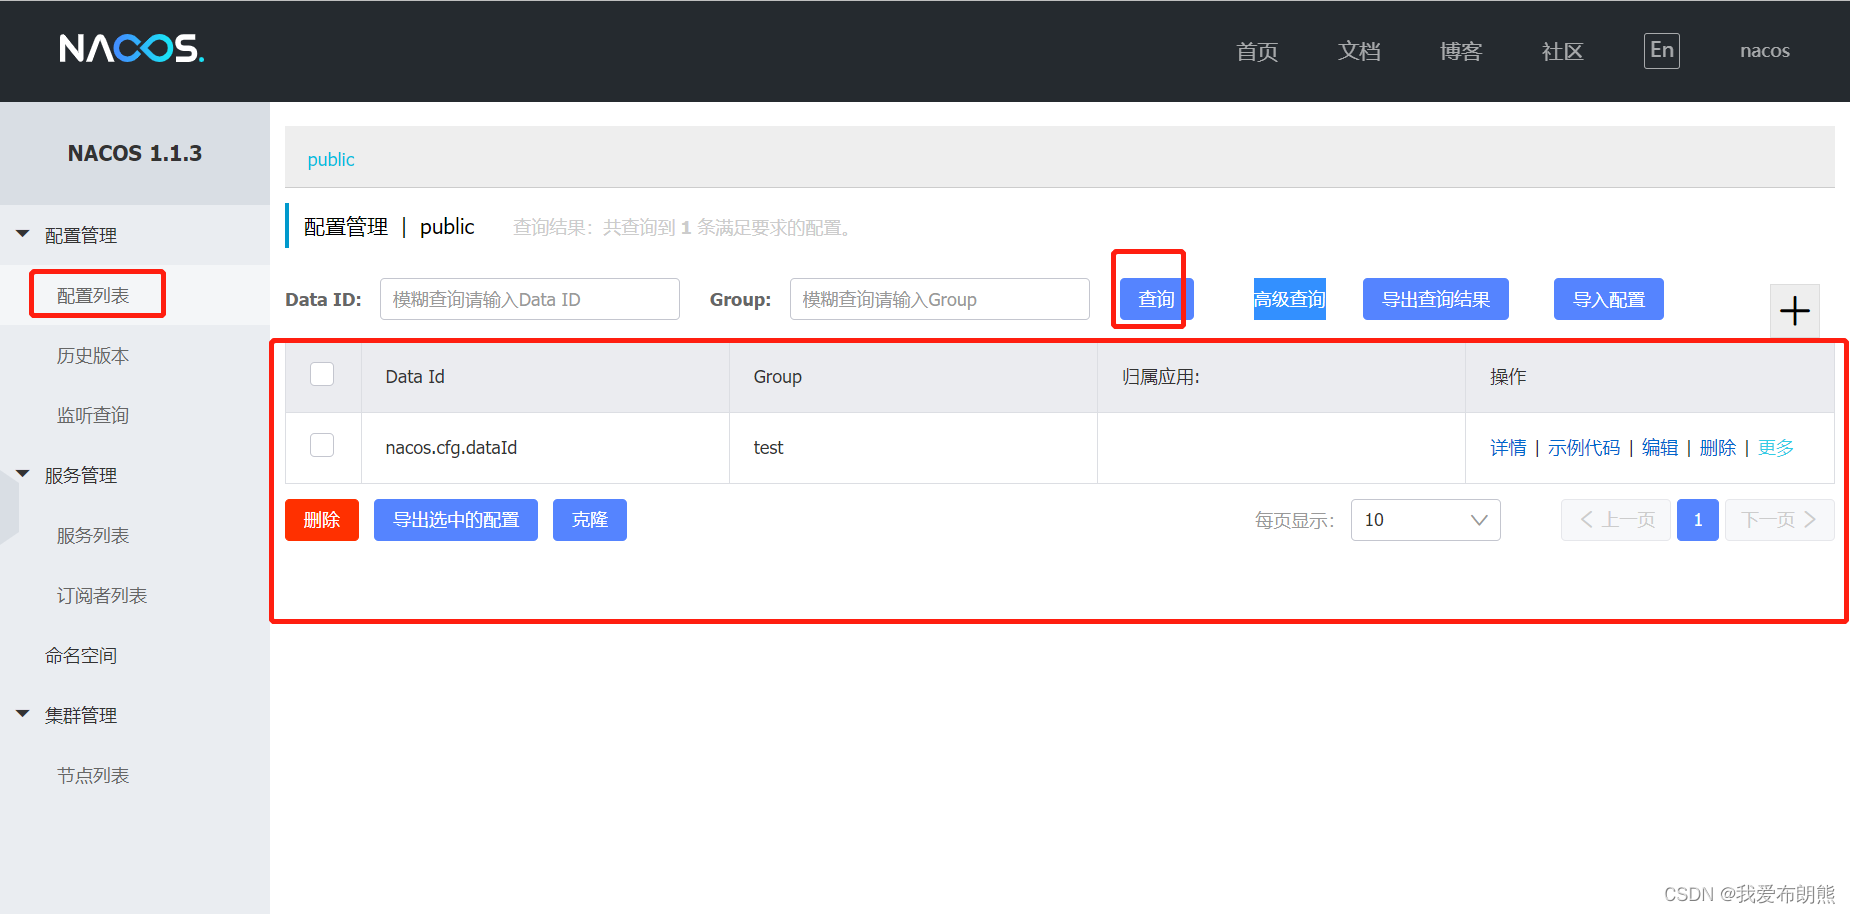
Task: Open 监听查询 in the sidebar
Action: click(93, 416)
